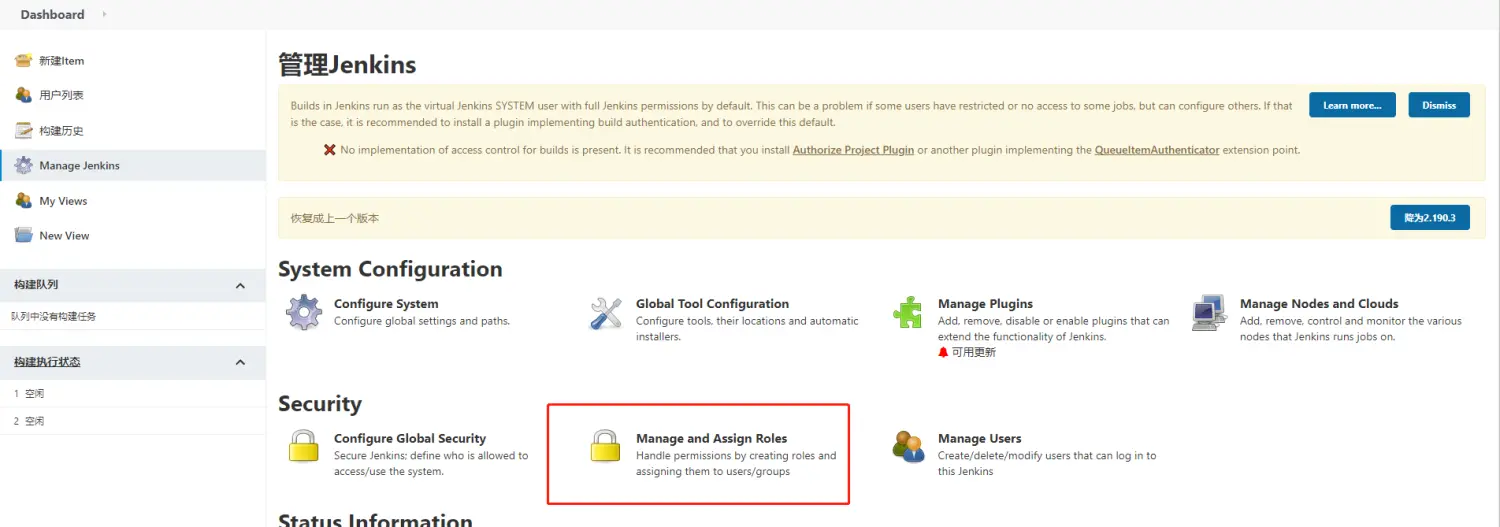Dismiss the build authentication warning
Viewport: 1500px width, 527px height.
click(x=1439, y=105)
